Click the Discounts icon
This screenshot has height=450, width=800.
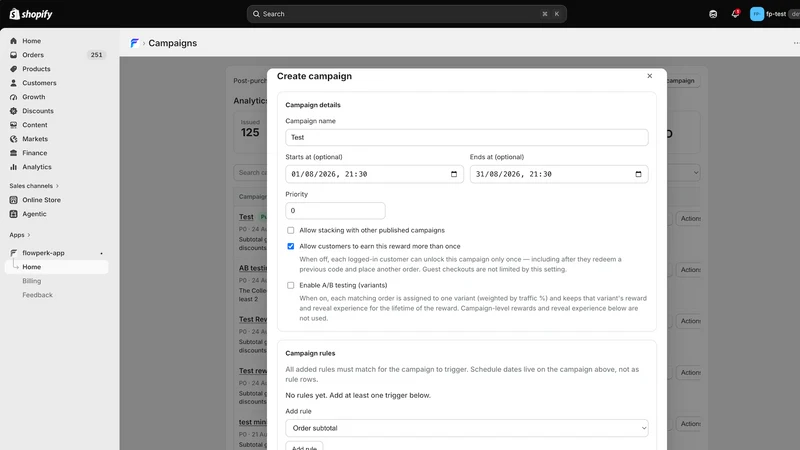point(13,111)
